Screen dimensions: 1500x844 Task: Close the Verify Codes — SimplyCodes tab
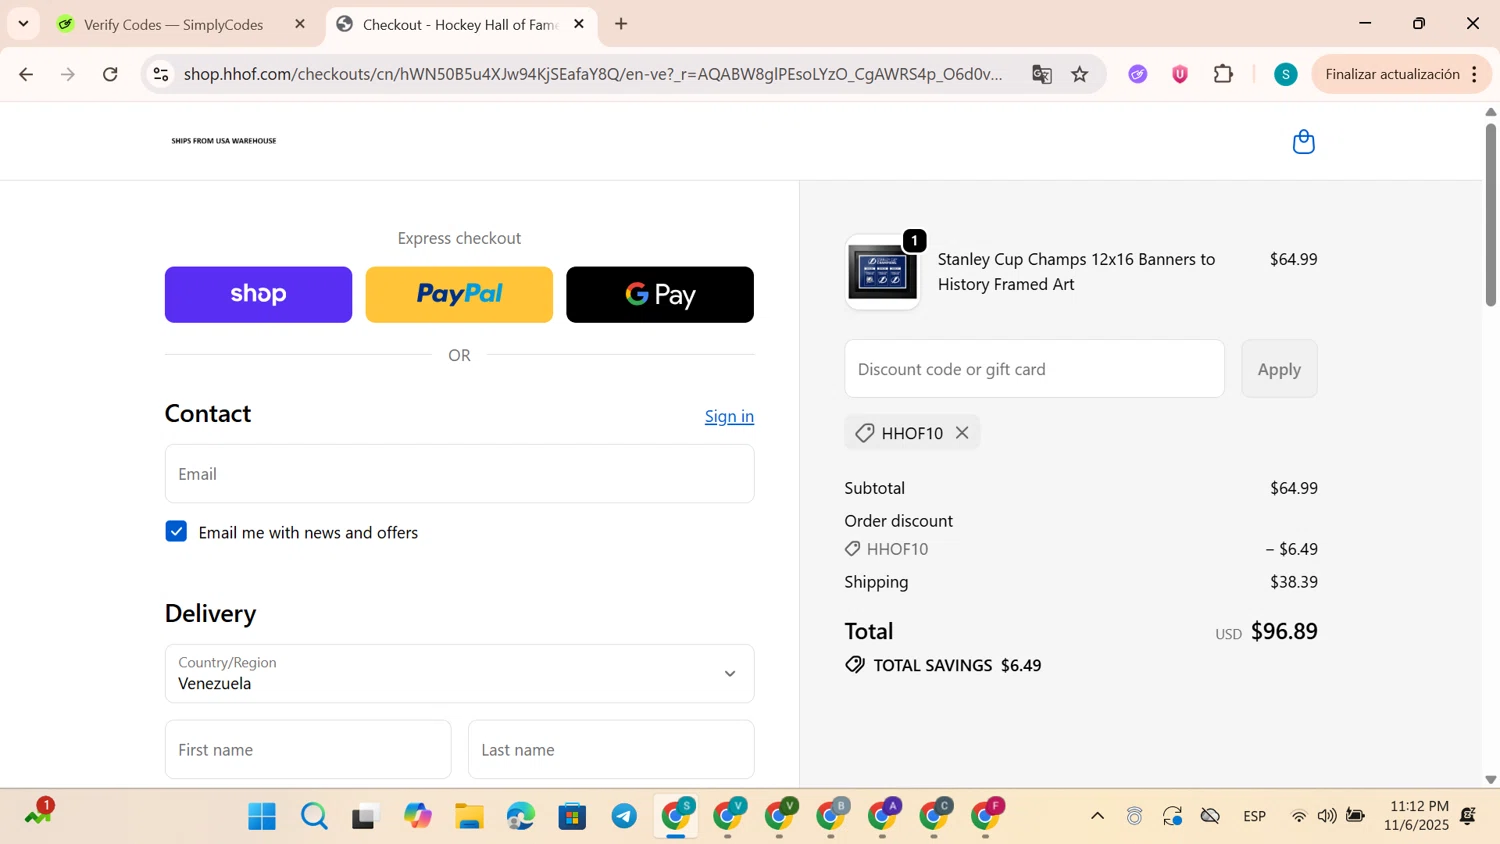coord(300,24)
